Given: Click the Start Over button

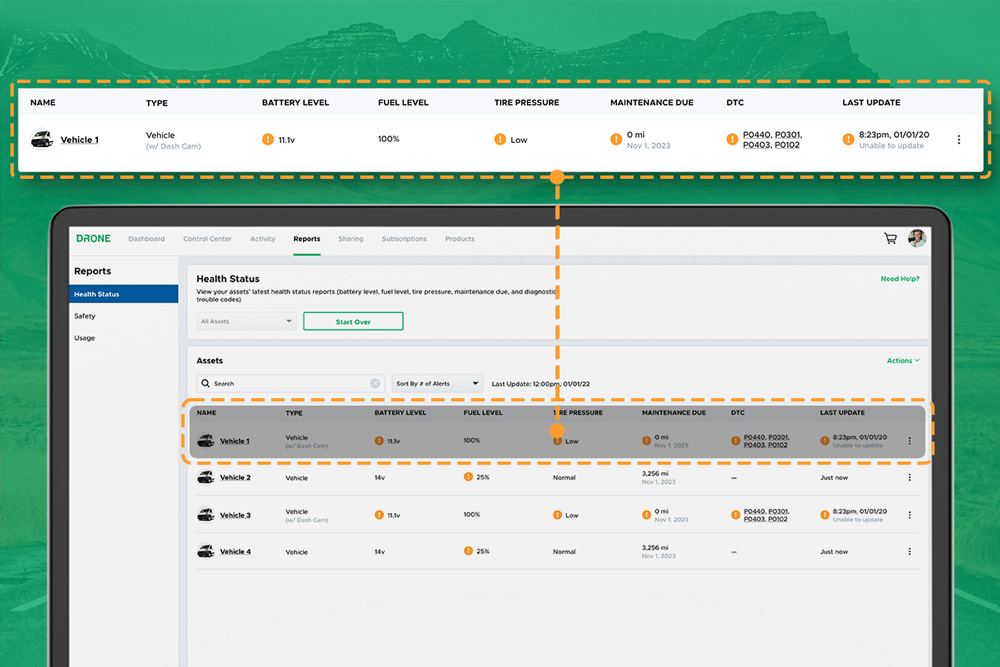Looking at the screenshot, I should pos(353,321).
